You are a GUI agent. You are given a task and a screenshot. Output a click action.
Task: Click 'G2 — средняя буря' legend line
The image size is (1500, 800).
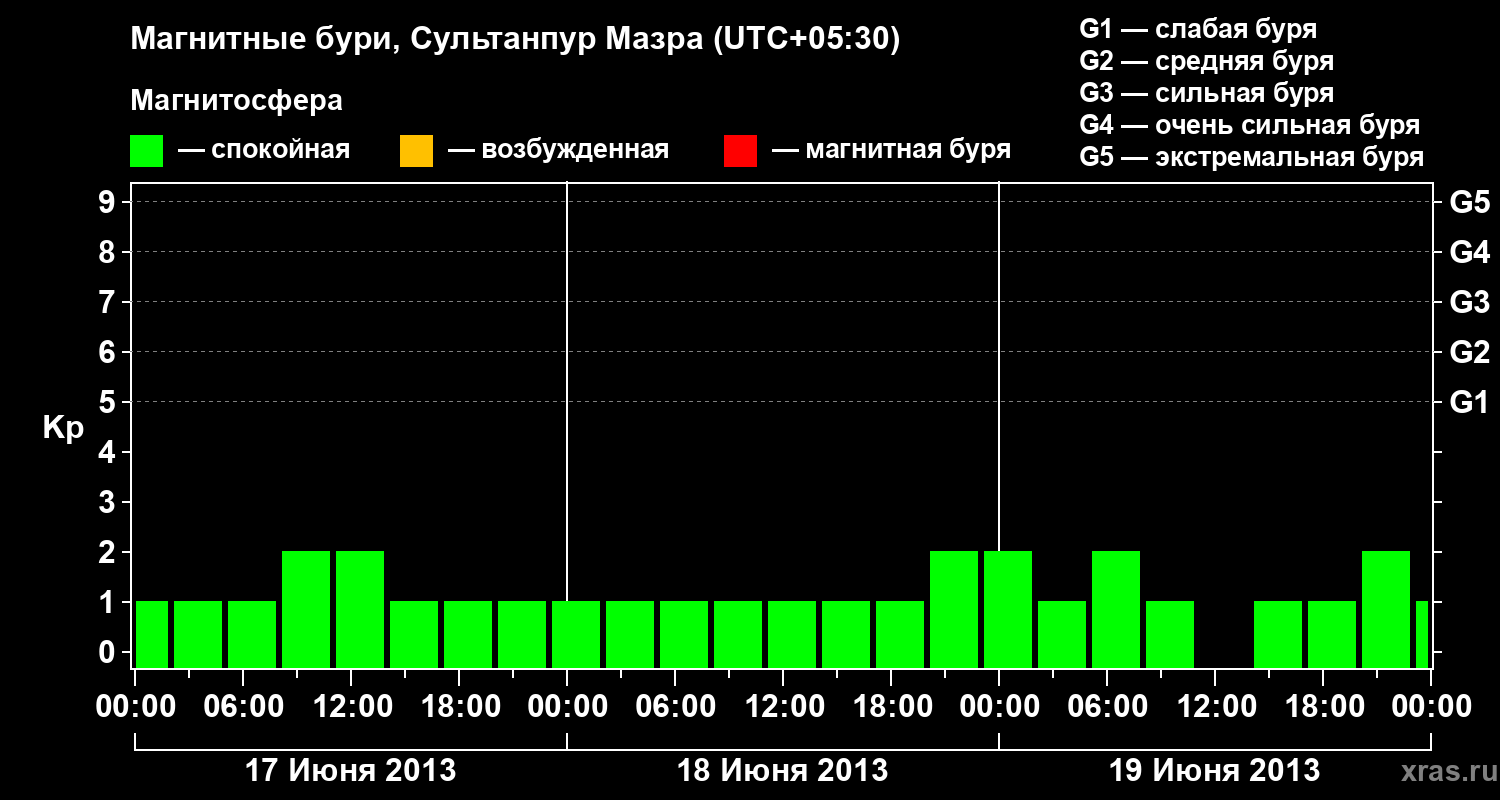[1207, 61]
